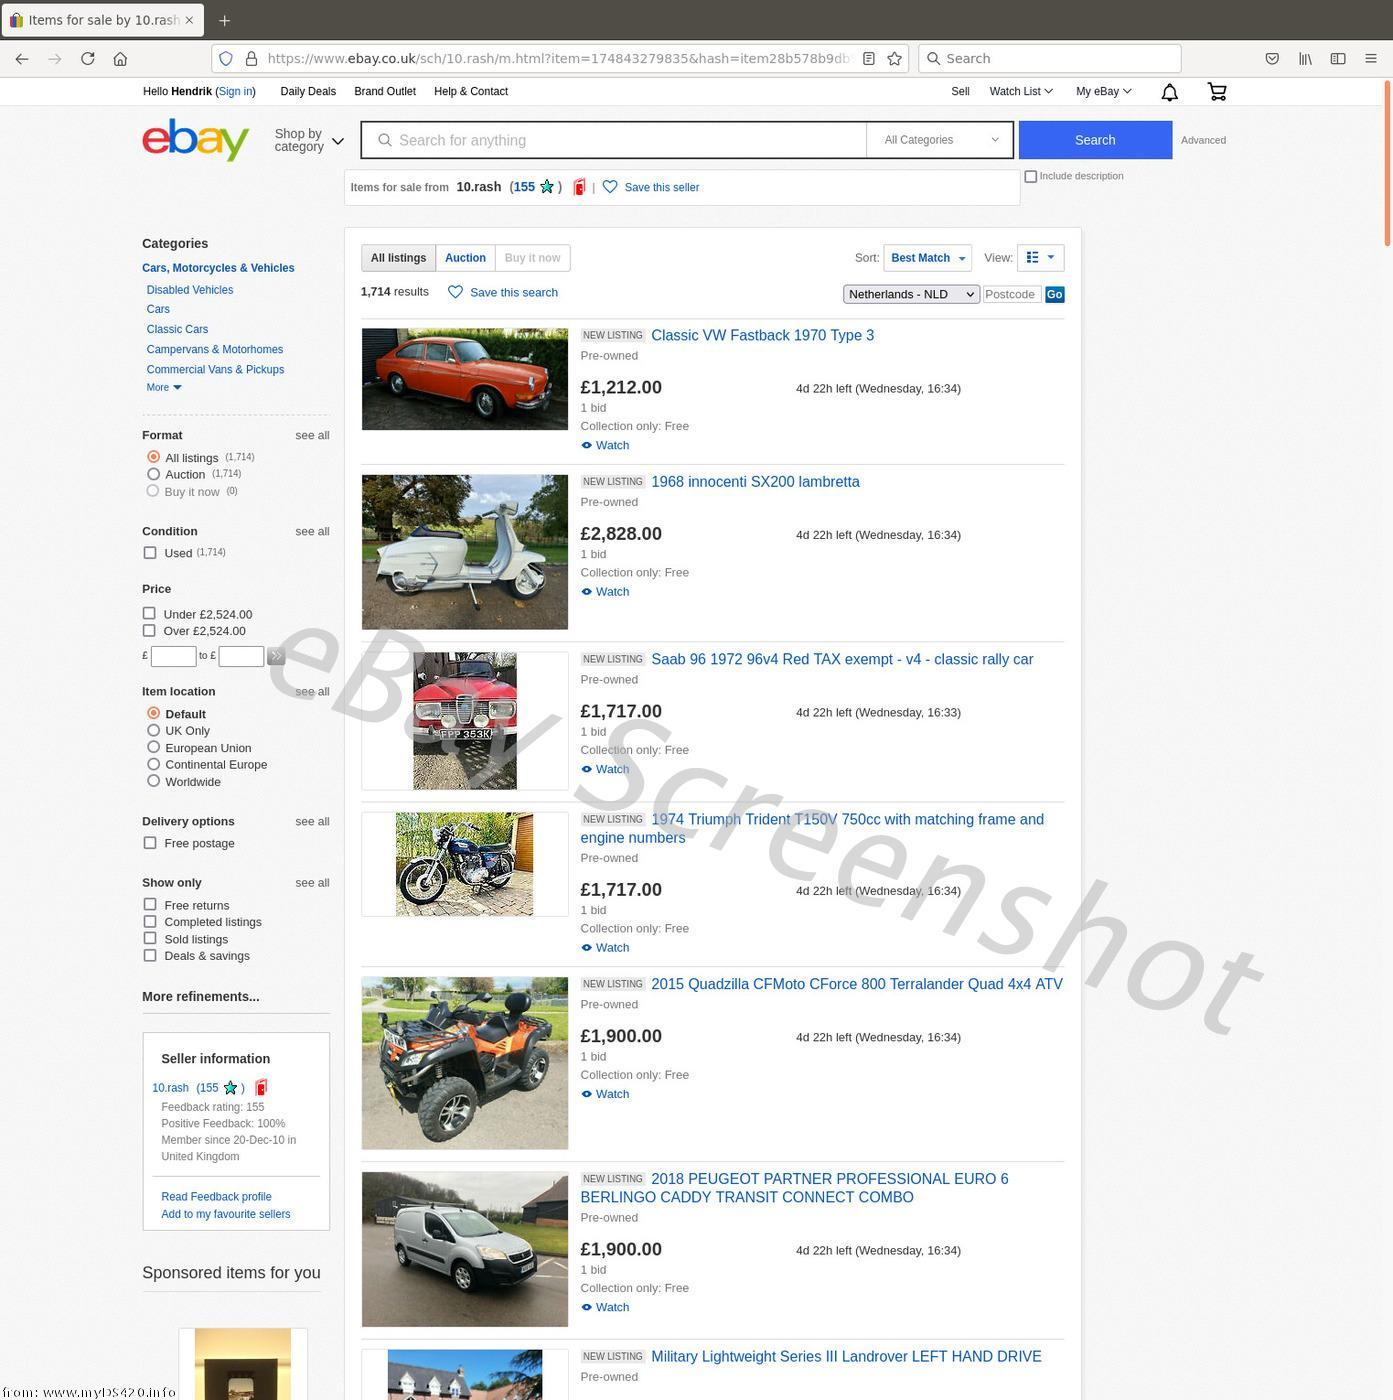The width and height of the screenshot is (1393, 1400).
Task: Click the Lambretta scooter thumbnail
Action: point(464,552)
